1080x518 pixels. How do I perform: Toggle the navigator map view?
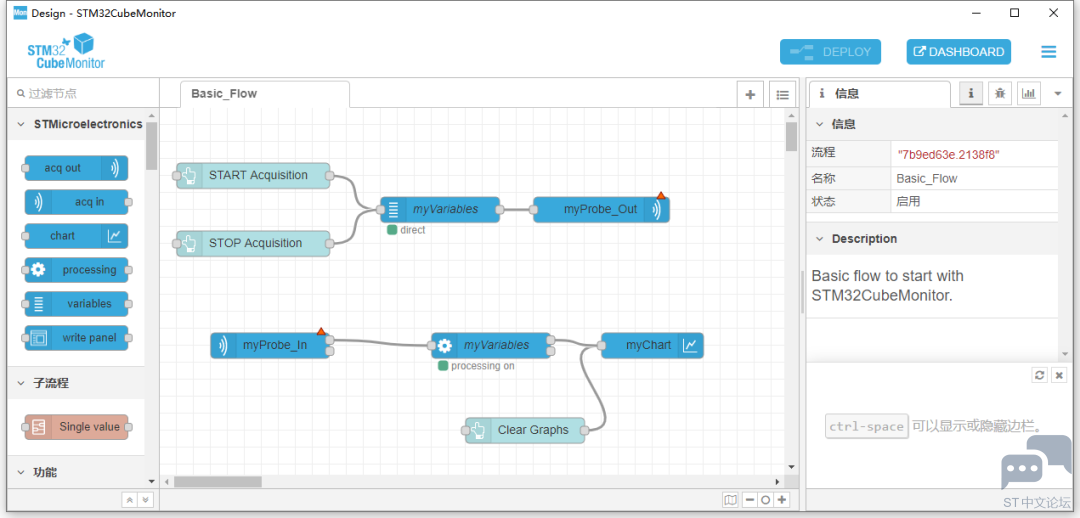[730, 500]
